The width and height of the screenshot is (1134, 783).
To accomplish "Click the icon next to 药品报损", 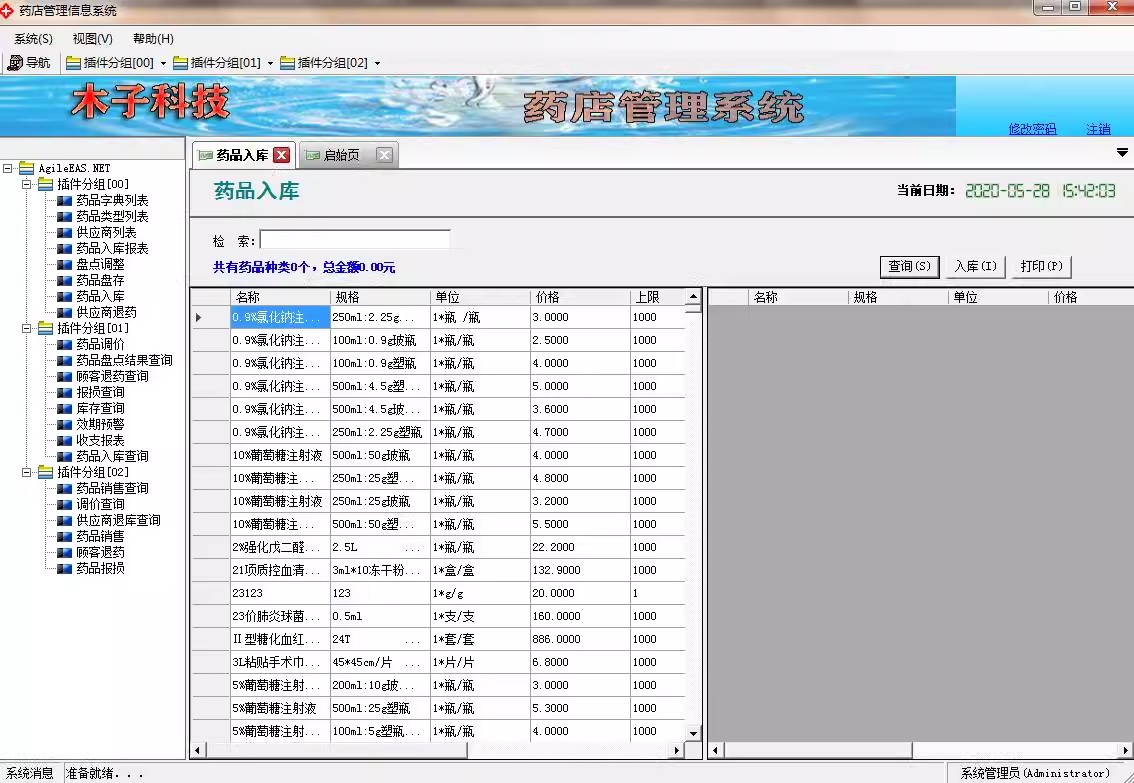I will pyautogui.click(x=64, y=568).
